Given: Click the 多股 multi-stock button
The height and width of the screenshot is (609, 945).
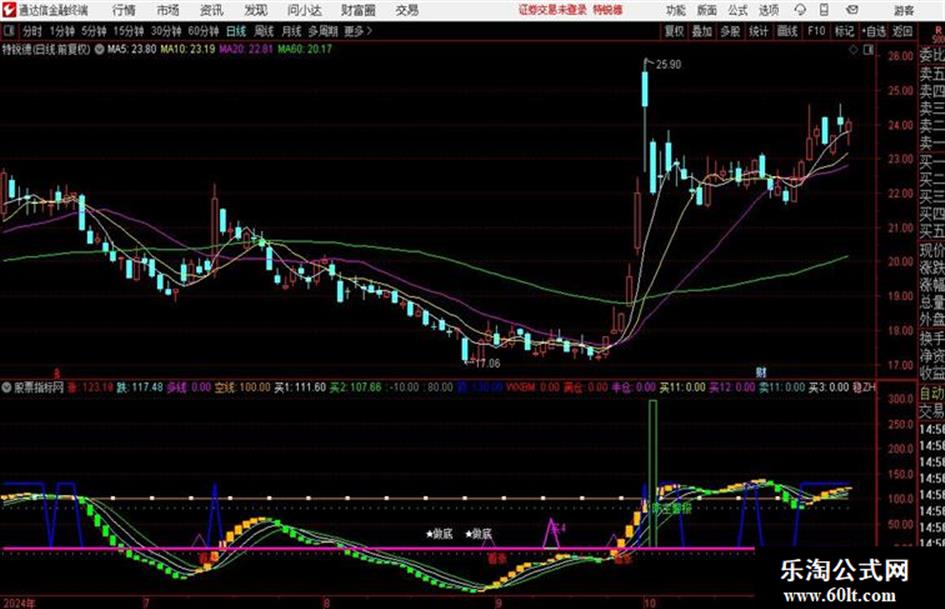Looking at the screenshot, I should [730, 31].
